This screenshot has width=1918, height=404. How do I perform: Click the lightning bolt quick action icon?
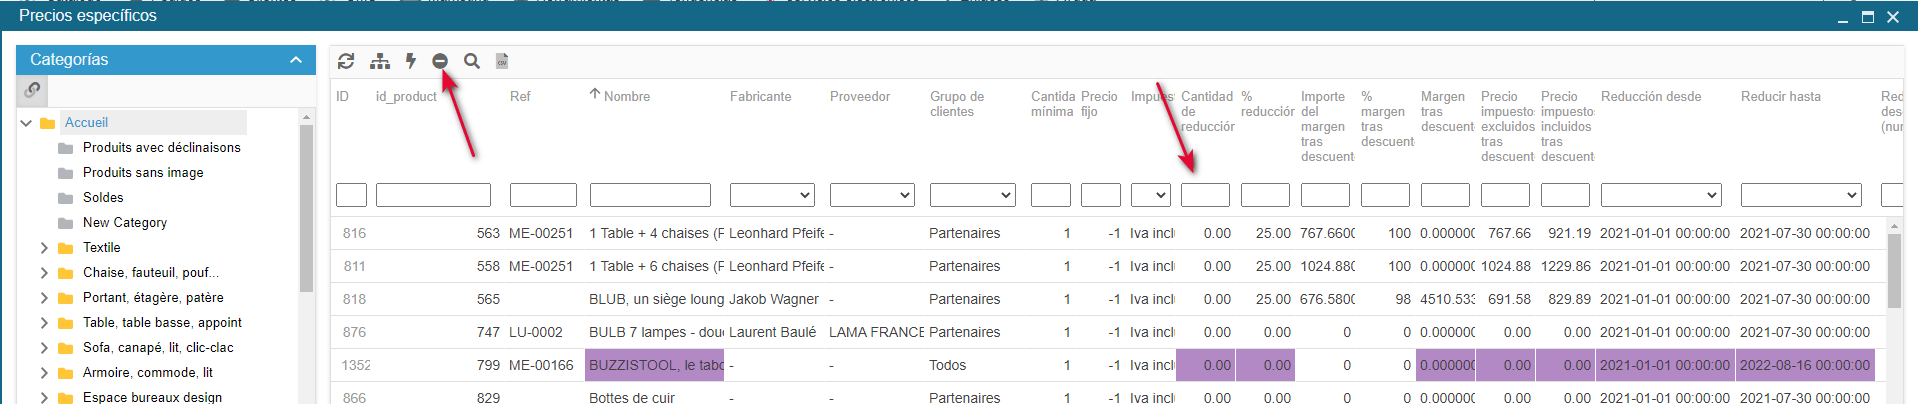click(411, 61)
